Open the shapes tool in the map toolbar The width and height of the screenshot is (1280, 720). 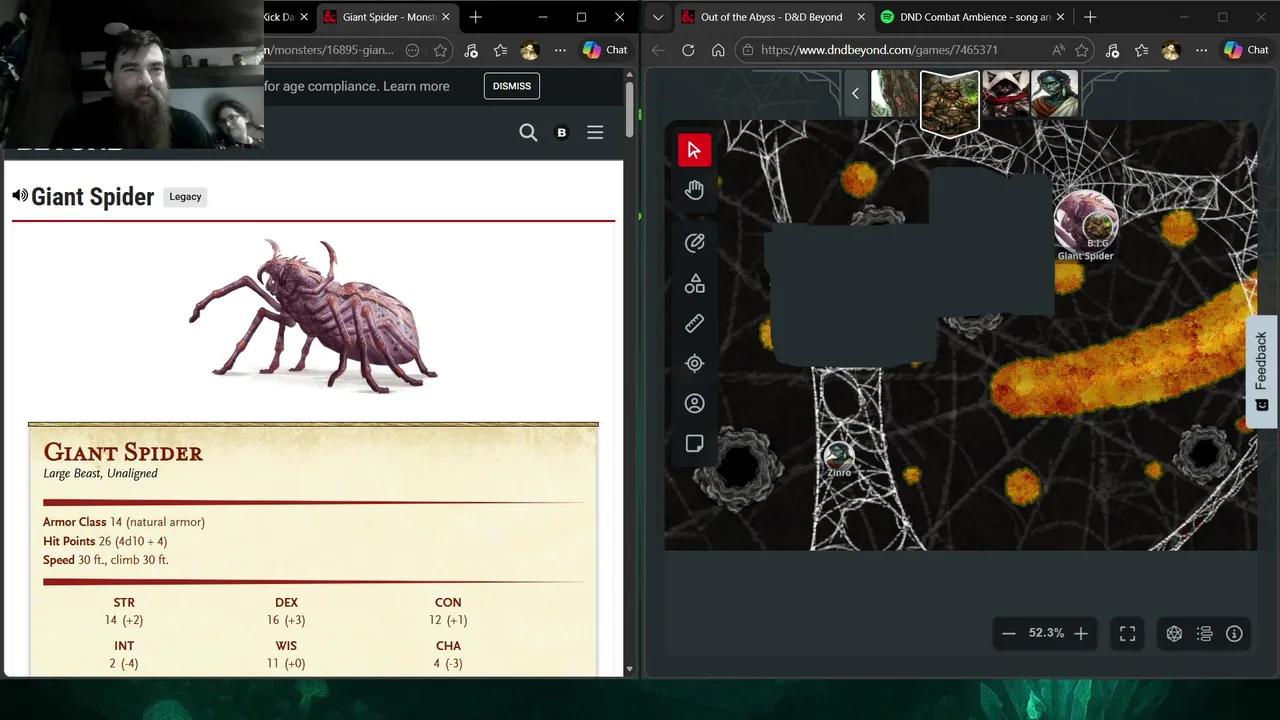pos(694,284)
